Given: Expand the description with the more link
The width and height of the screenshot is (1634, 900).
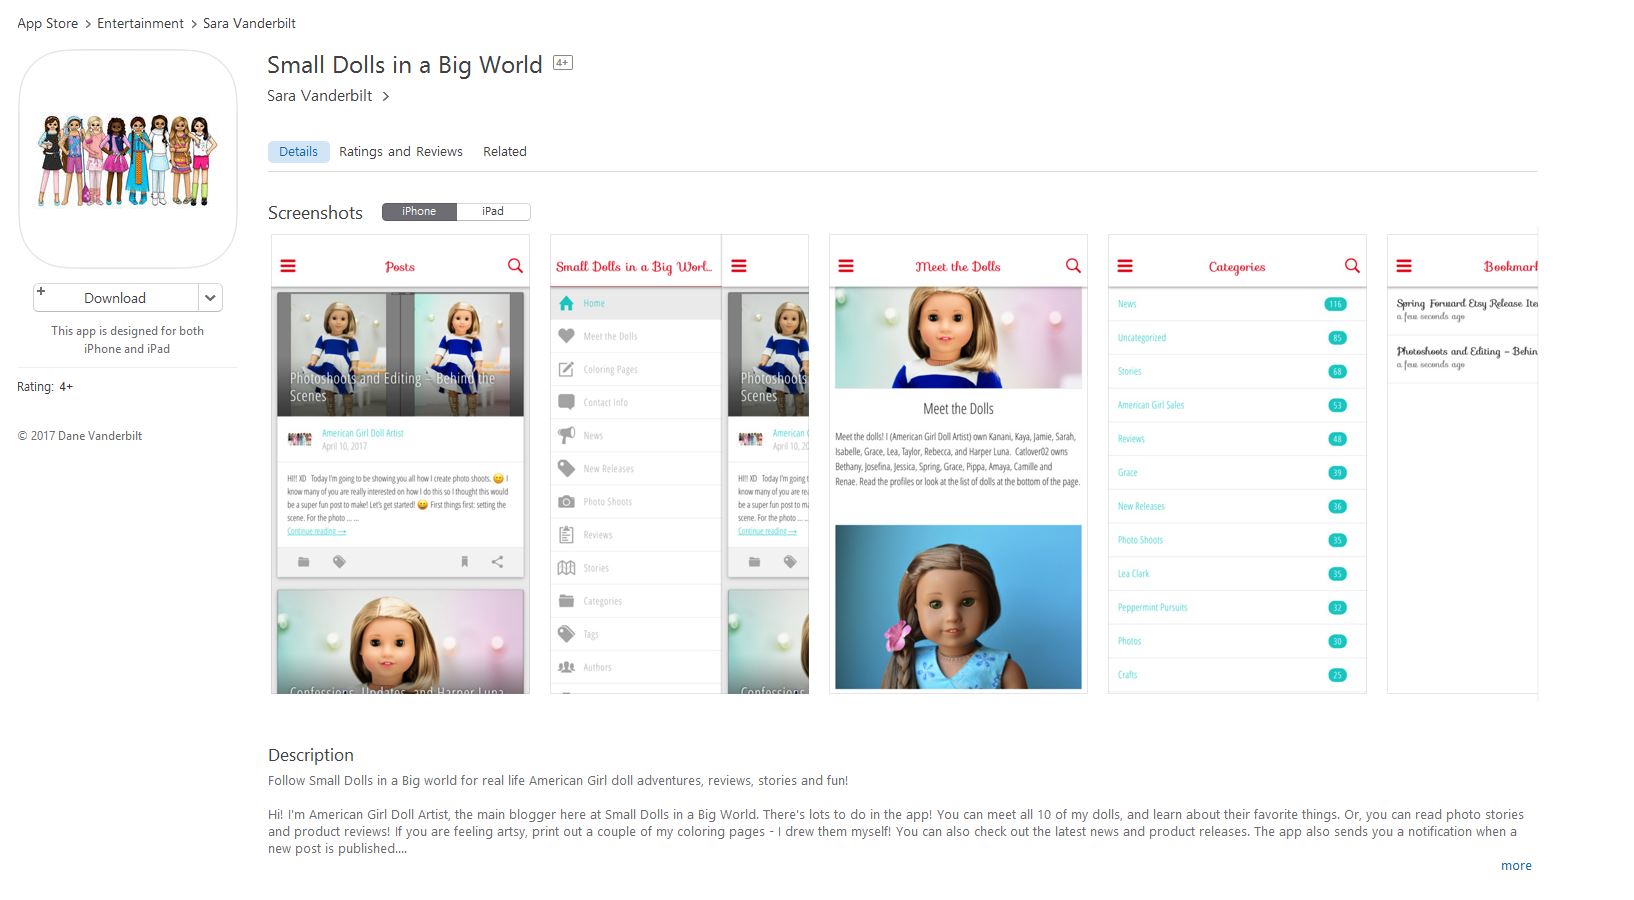Looking at the screenshot, I should [1516, 866].
